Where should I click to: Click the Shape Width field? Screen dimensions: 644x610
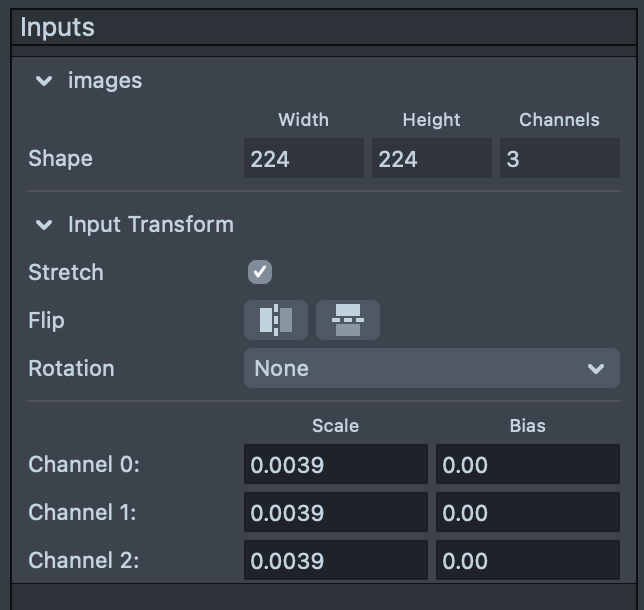click(x=303, y=159)
